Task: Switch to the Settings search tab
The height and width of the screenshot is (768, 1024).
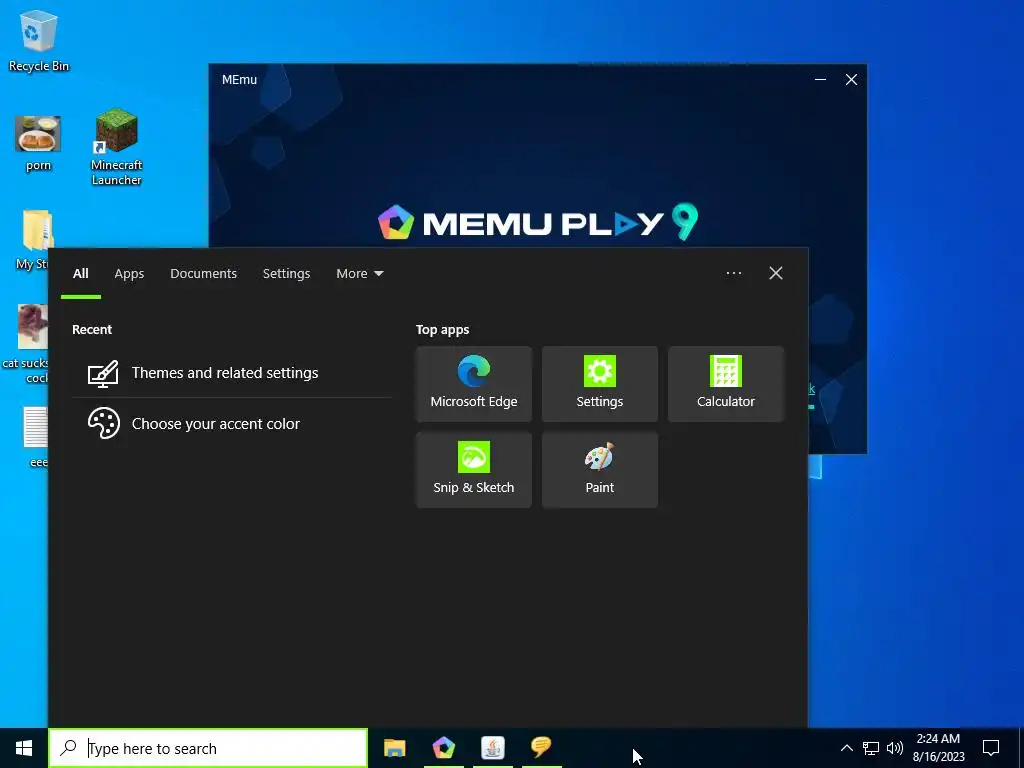Action: [286, 274]
